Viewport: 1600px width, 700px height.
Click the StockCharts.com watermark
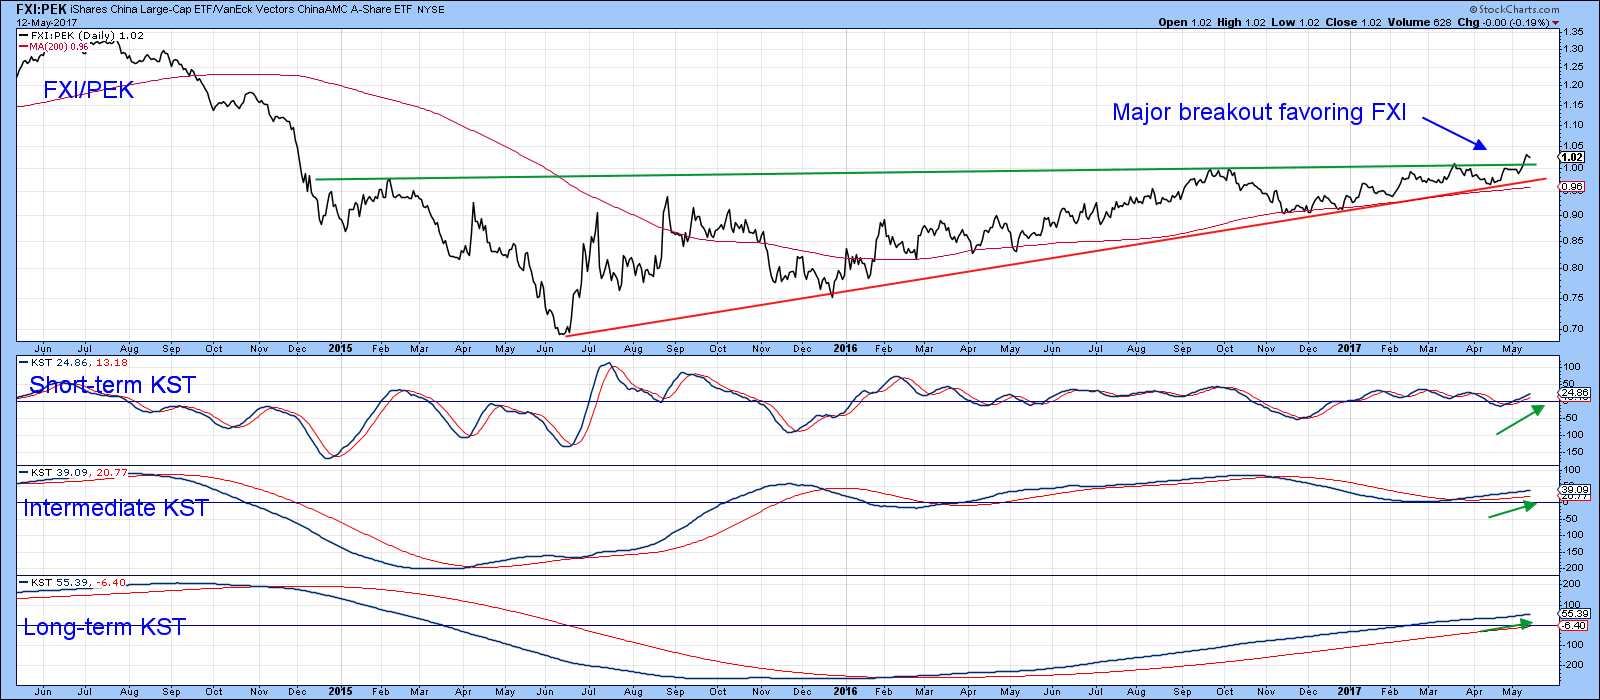point(1518,9)
